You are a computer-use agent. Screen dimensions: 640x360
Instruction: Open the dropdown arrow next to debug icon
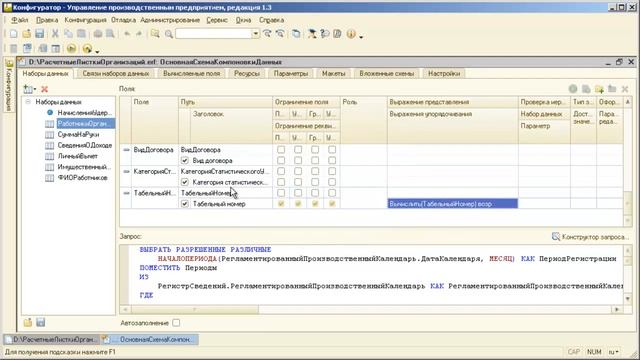[97, 51]
